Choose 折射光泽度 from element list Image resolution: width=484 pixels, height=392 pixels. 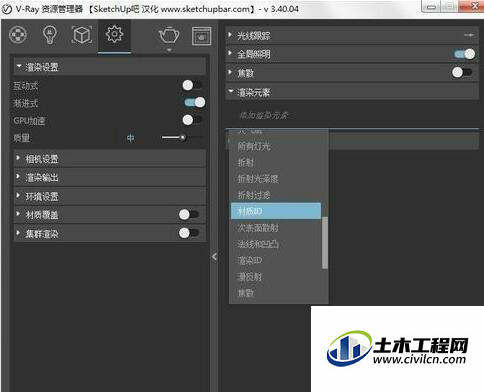tap(276, 179)
